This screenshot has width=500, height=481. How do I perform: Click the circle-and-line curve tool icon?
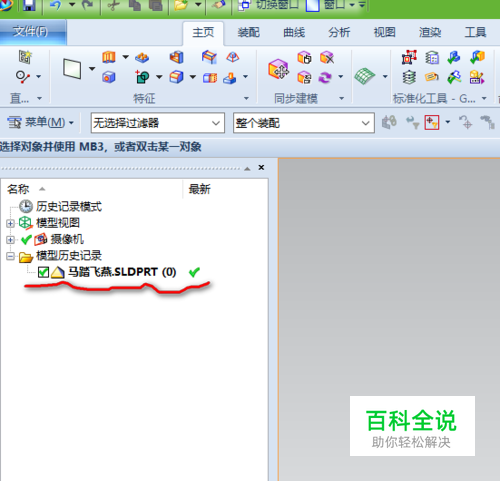point(23,77)
